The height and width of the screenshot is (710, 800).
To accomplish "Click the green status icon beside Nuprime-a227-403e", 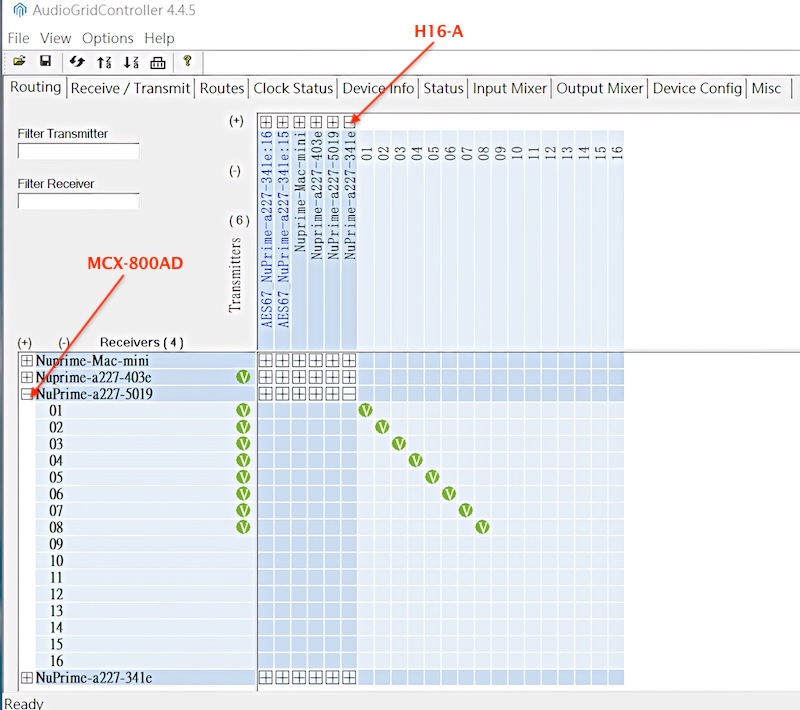I will coord(243,377).
